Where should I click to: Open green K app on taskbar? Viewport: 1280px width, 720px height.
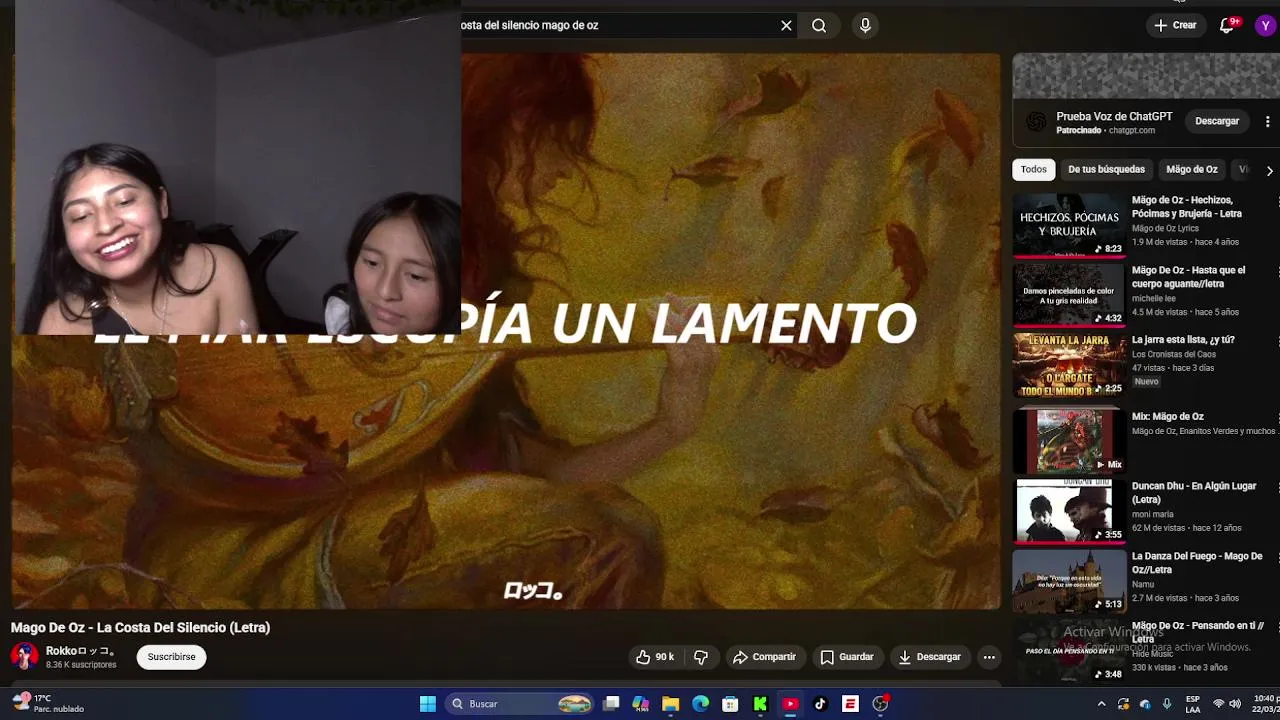tap(760, 704)
